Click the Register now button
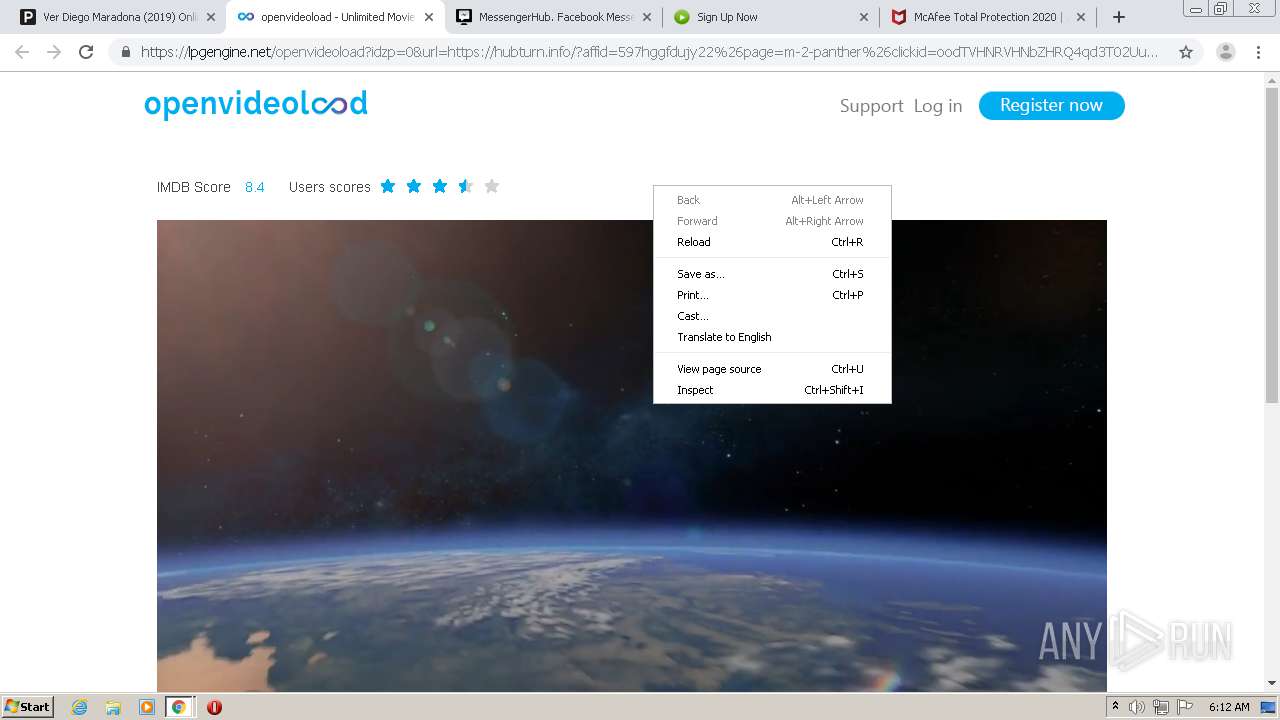 (1051, 105)
